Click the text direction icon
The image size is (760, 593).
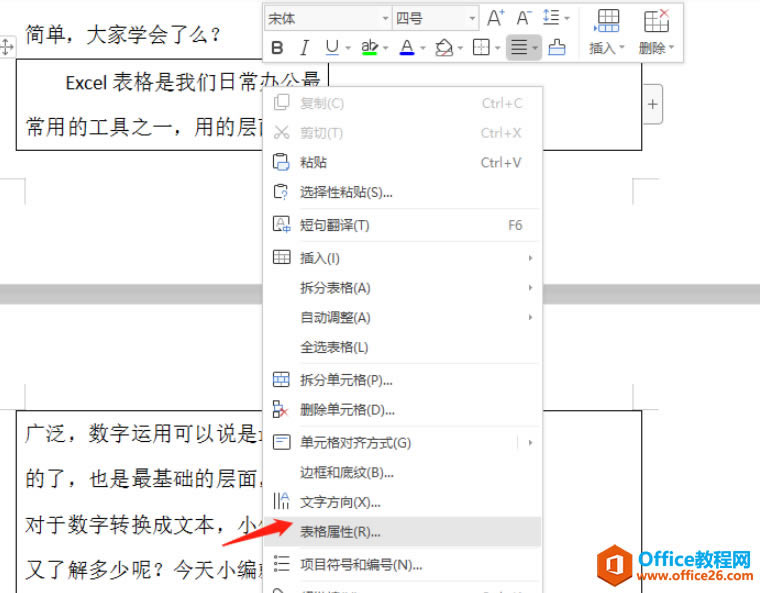(281, 501)
